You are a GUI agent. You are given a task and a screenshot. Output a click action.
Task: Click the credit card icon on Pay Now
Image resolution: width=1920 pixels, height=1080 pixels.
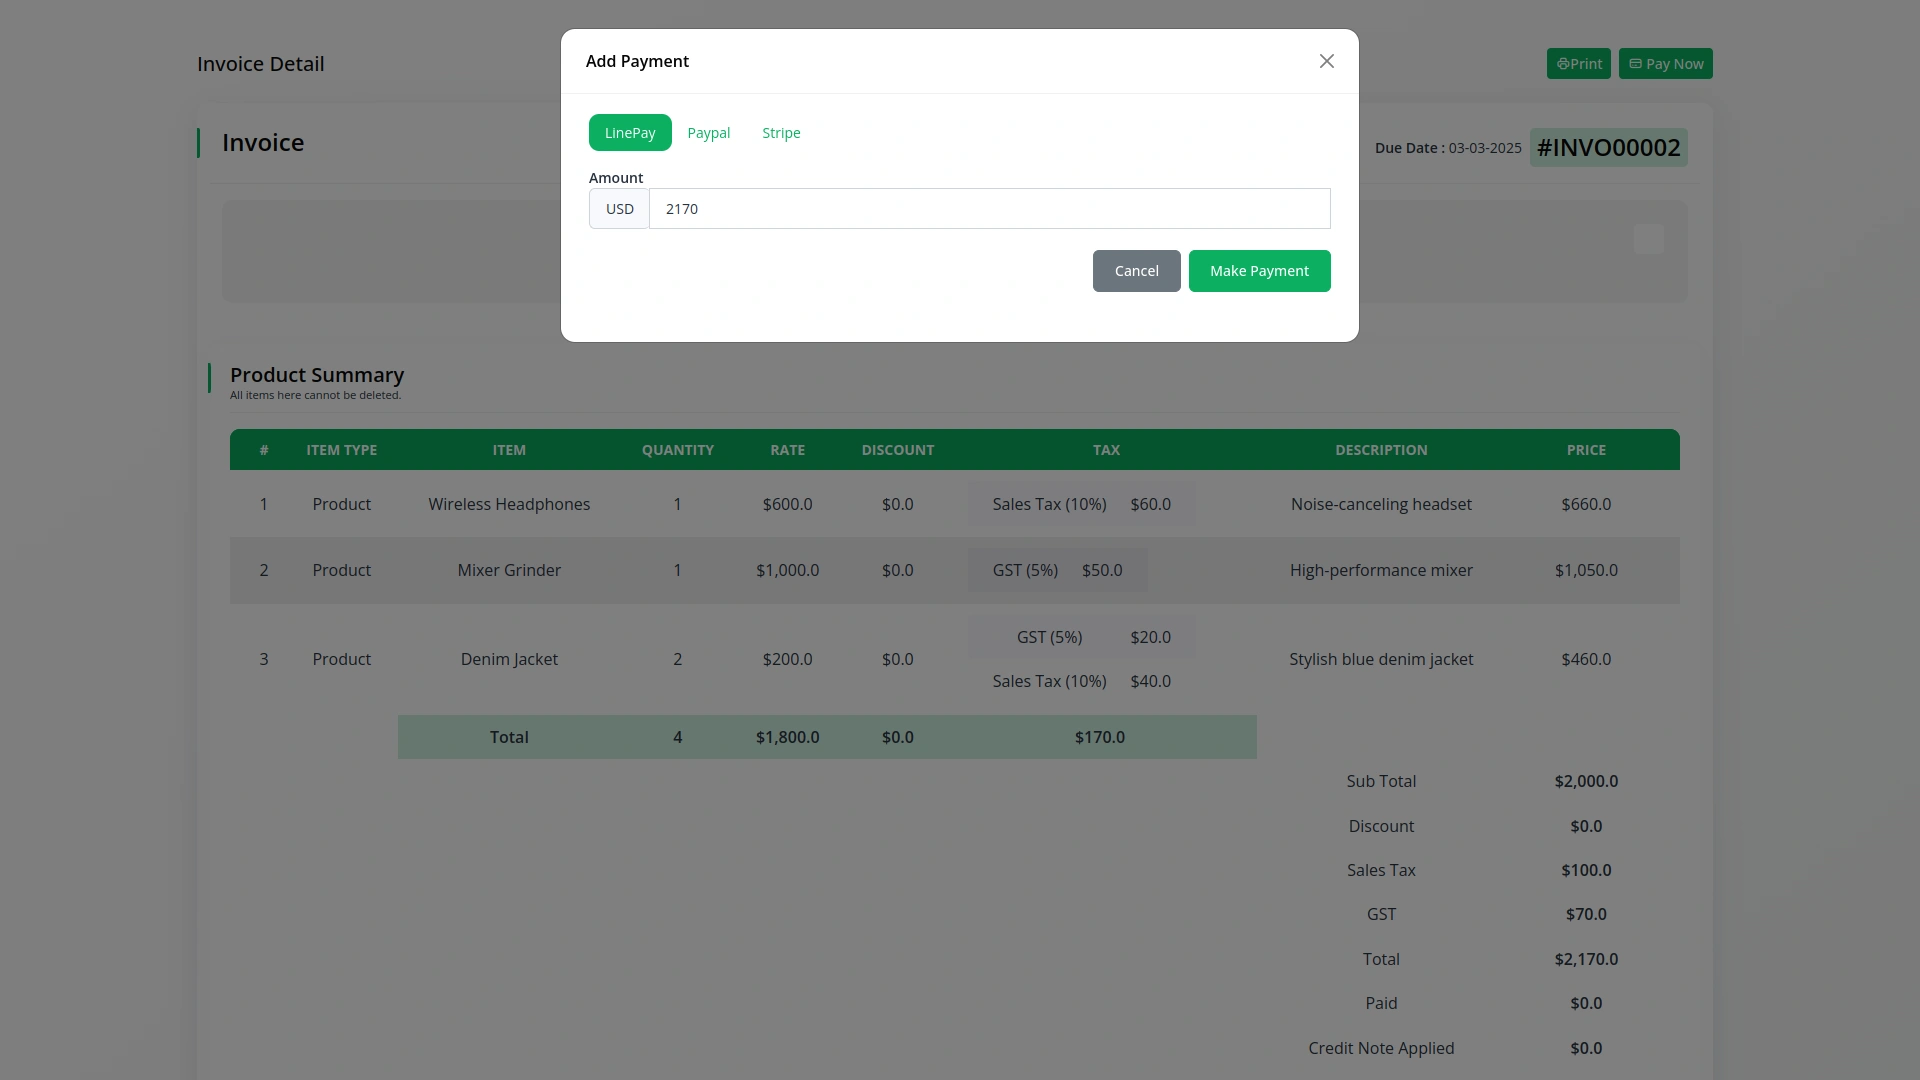pyautogui.click(x=1634, y=63)
